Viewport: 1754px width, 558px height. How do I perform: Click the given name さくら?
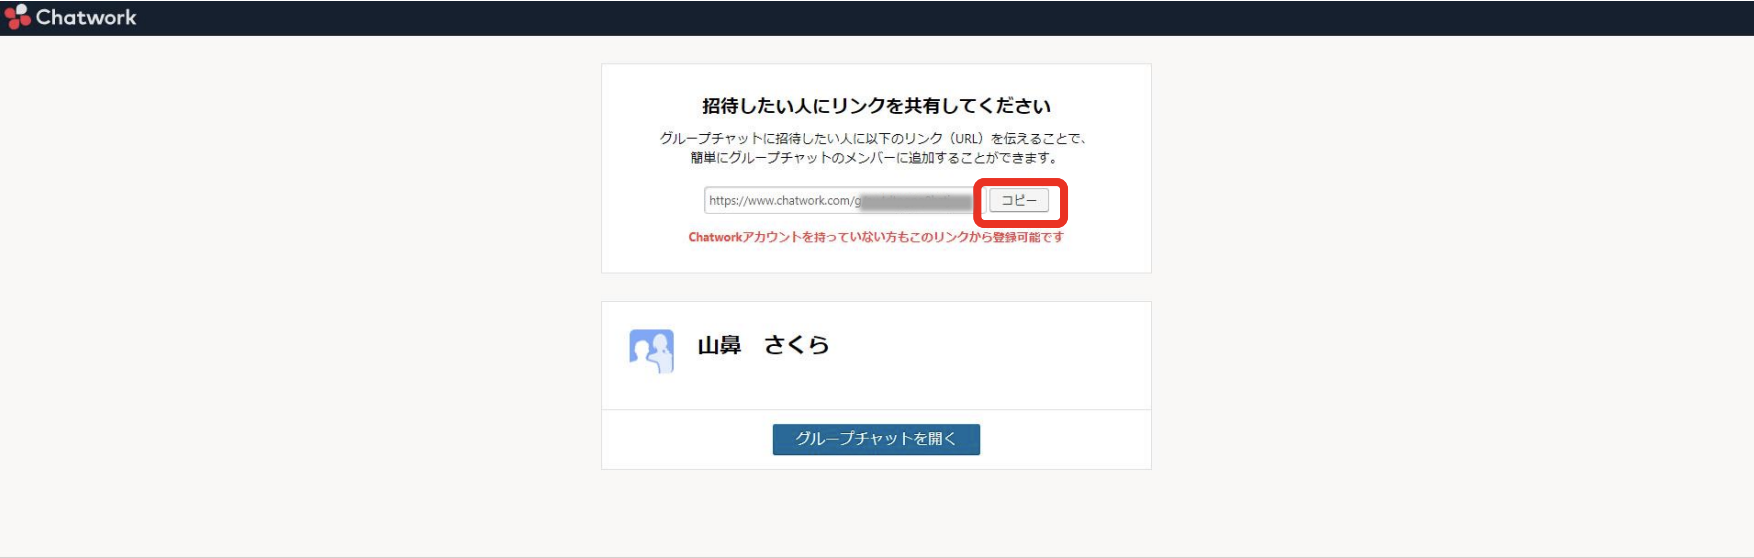(x=796, y=345)
